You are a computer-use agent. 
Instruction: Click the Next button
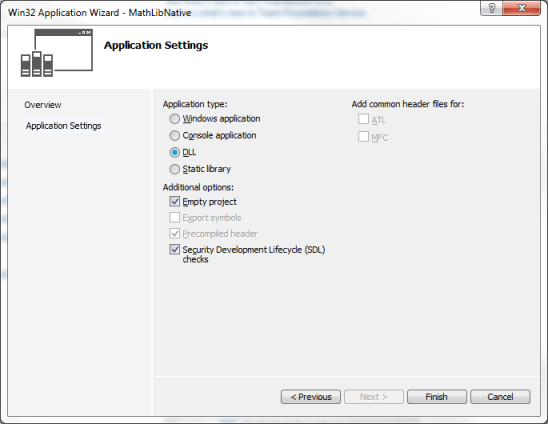click(374, 397)
